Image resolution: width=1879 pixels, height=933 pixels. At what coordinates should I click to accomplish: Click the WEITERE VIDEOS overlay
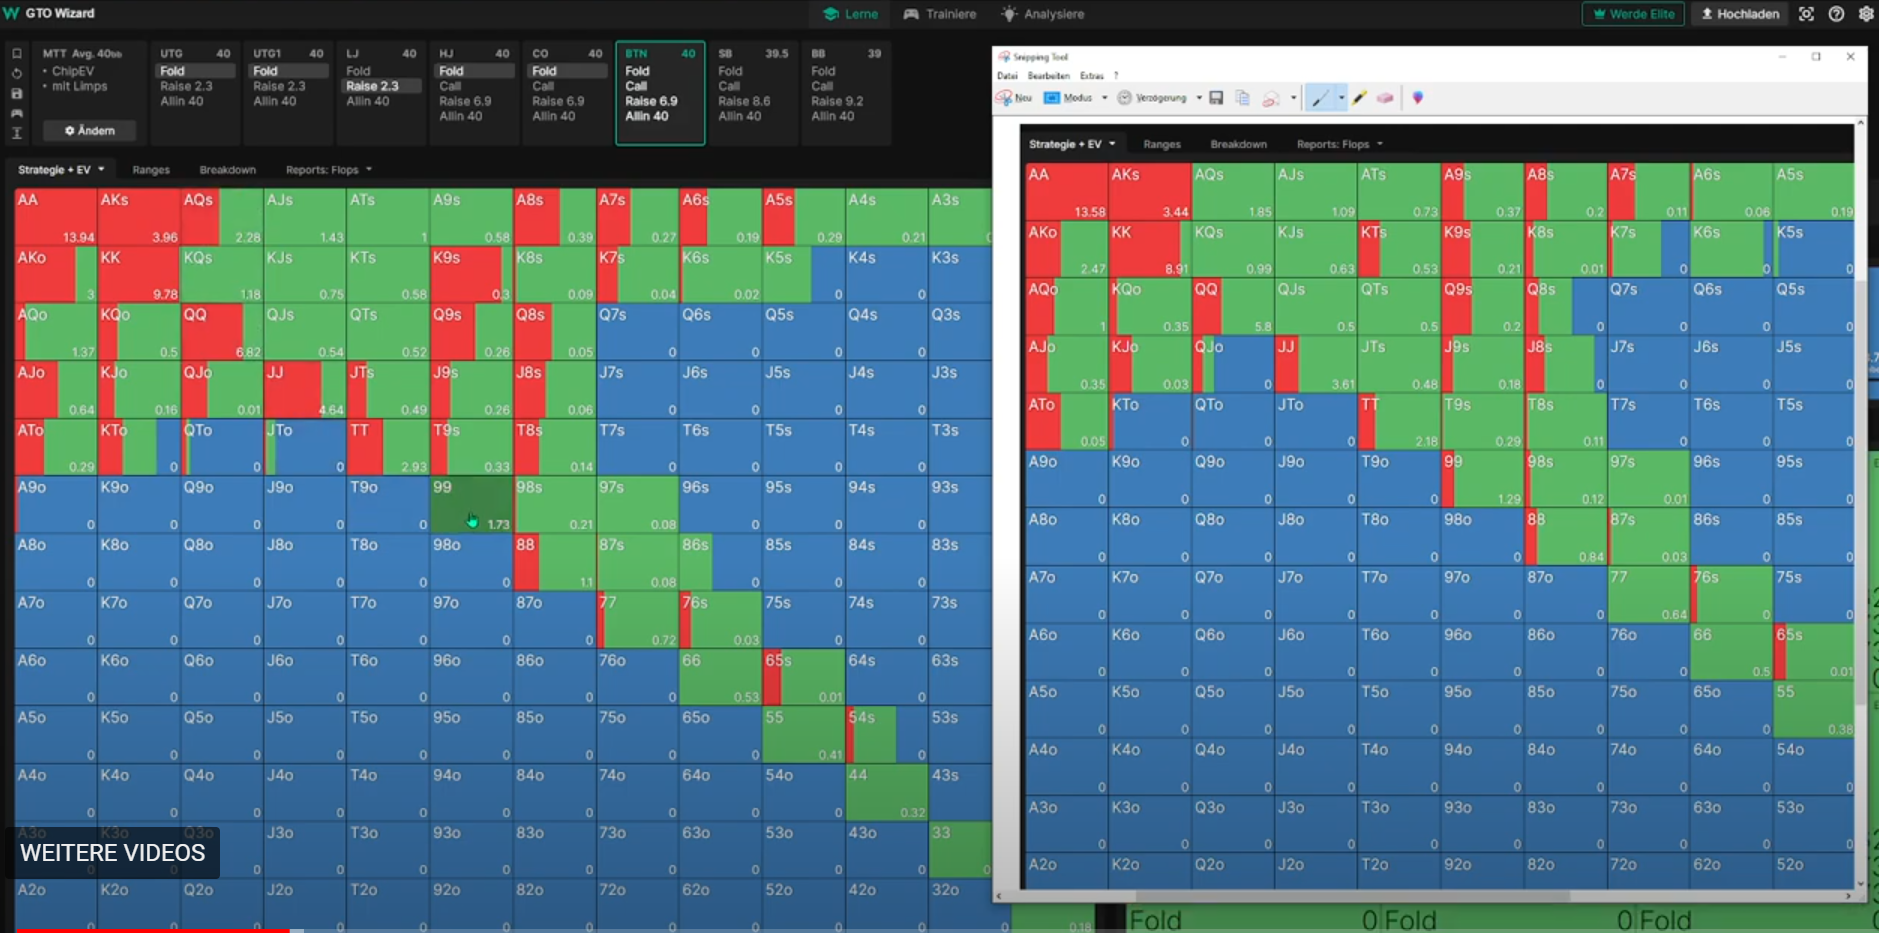113,853
